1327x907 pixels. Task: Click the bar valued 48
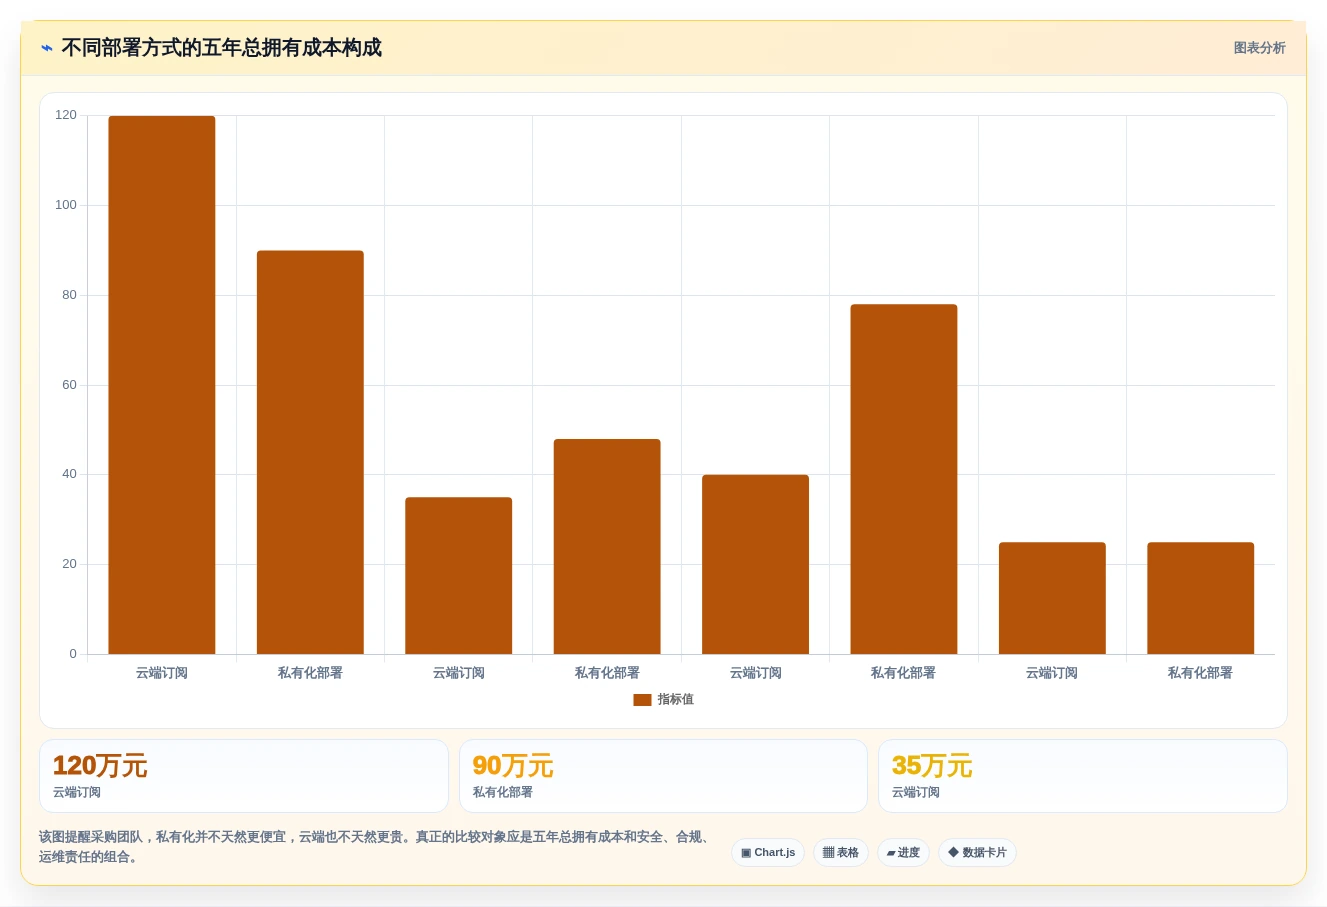click(607, 547)
